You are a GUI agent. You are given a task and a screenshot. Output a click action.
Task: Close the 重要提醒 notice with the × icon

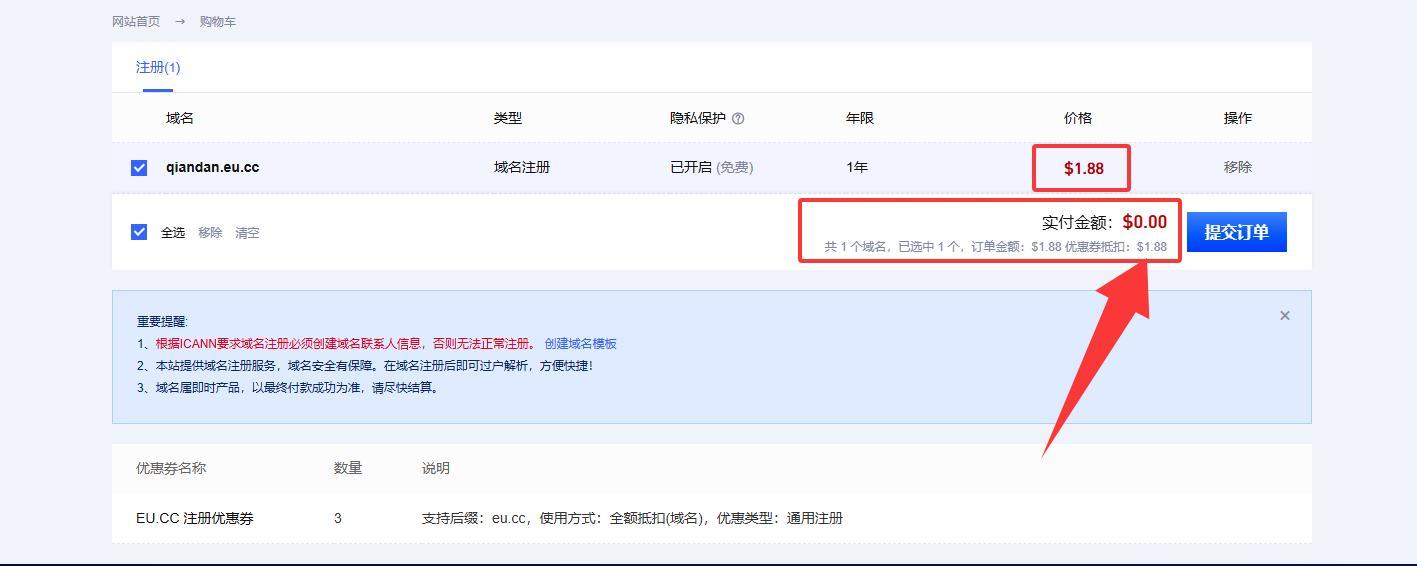coord(1285,316)
